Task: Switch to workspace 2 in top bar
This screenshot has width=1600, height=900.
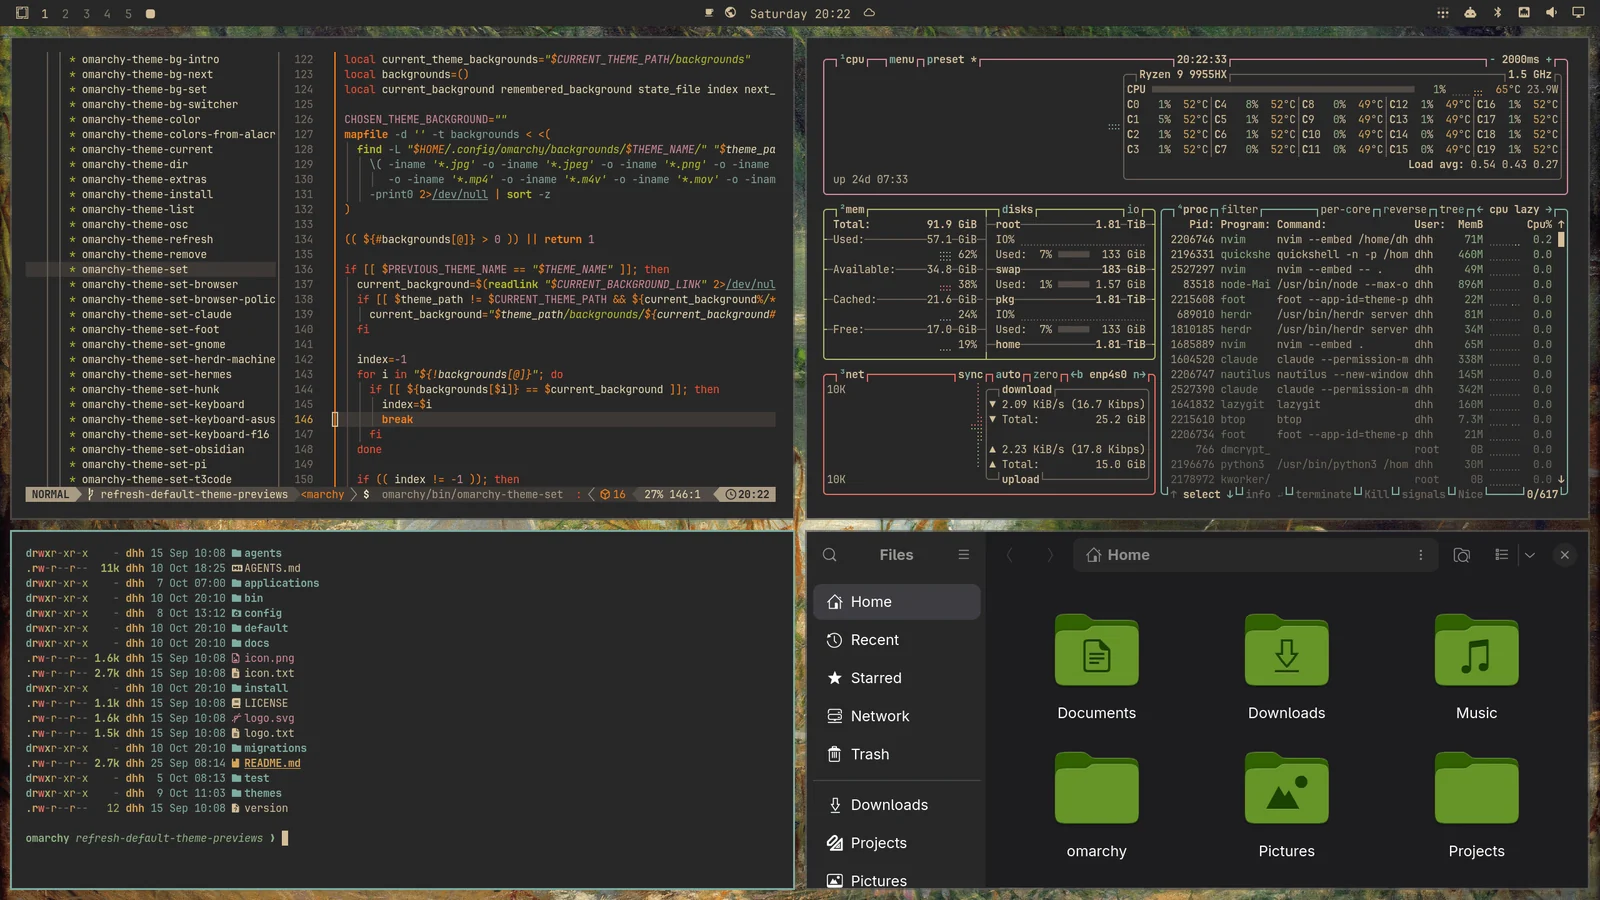Action: (65, 14)
